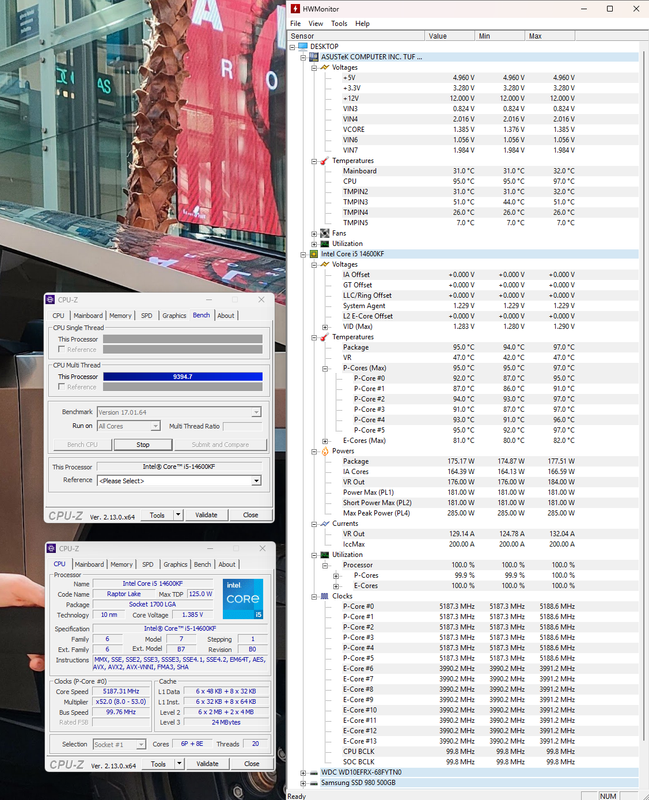Viewport: 649px width, 800px height.
Task: Collapse the DESKTOP tree node
Action: [292, 46]
